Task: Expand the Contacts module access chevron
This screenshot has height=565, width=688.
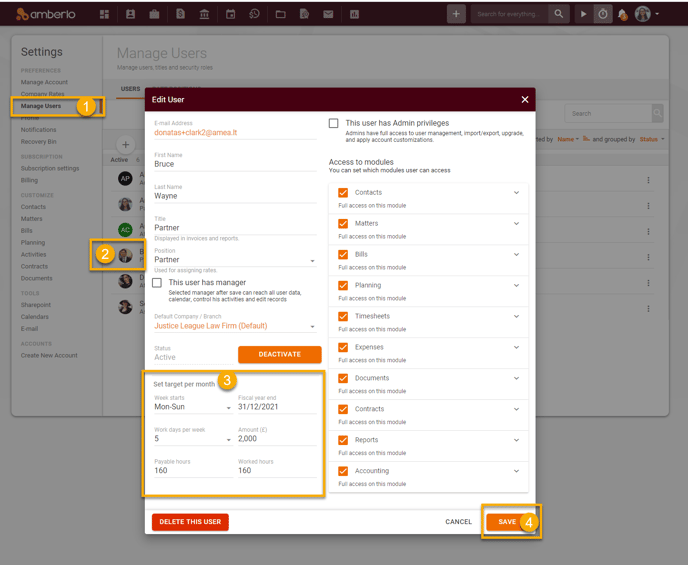Action: click(517, 193)
